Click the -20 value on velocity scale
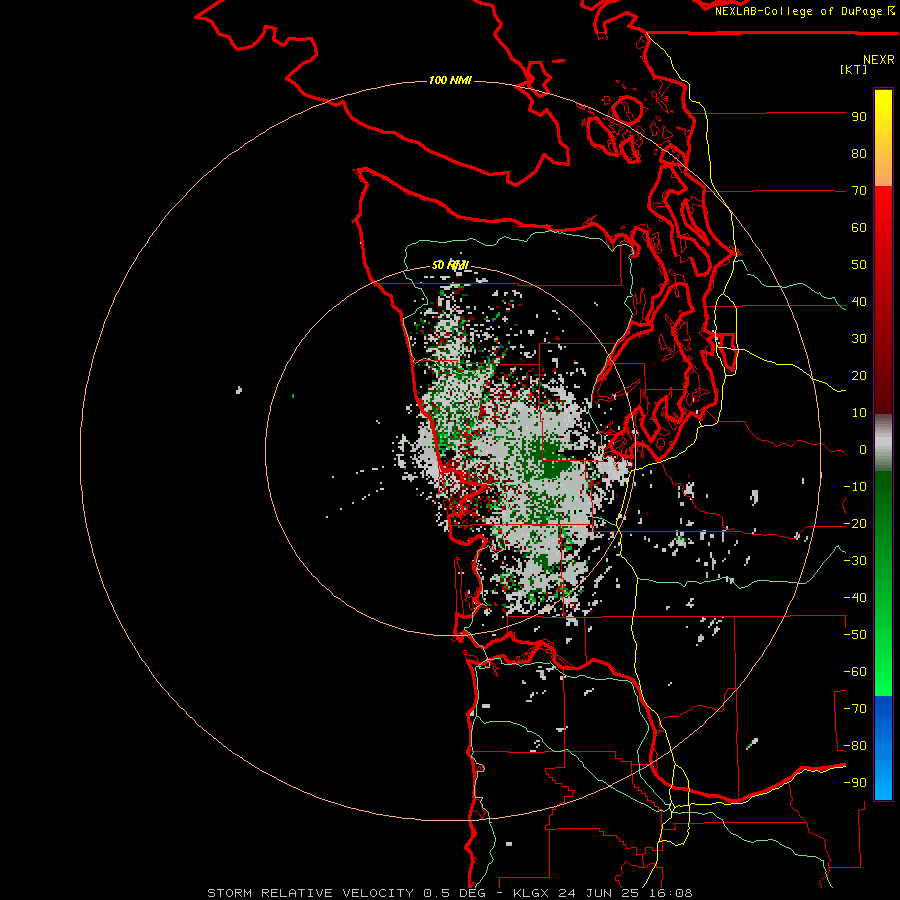This screenshot has height=900, width=900. (855, 524)
